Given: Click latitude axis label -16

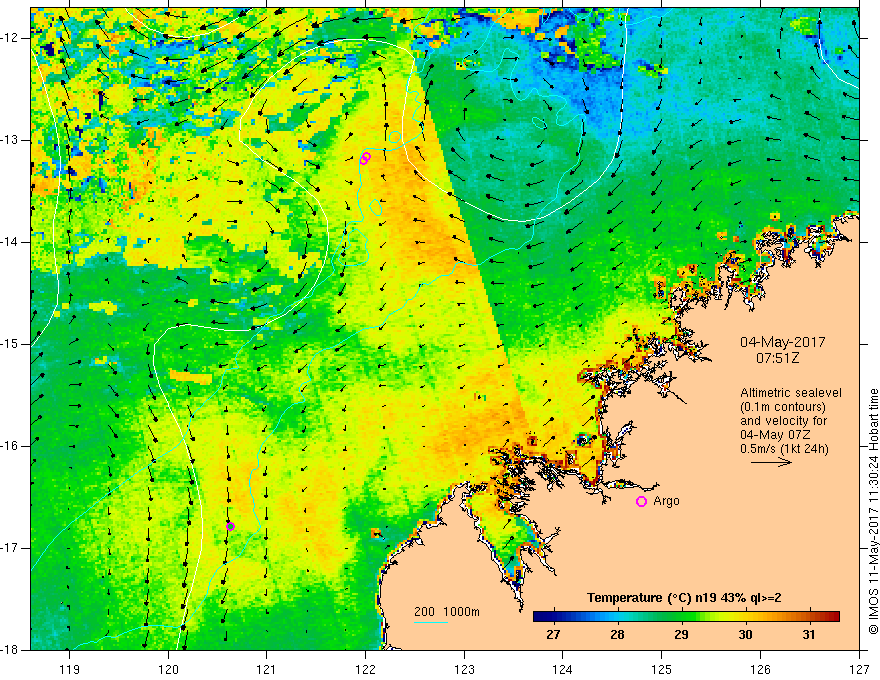Looking at the screenshot, I should [x=10, y=446].
